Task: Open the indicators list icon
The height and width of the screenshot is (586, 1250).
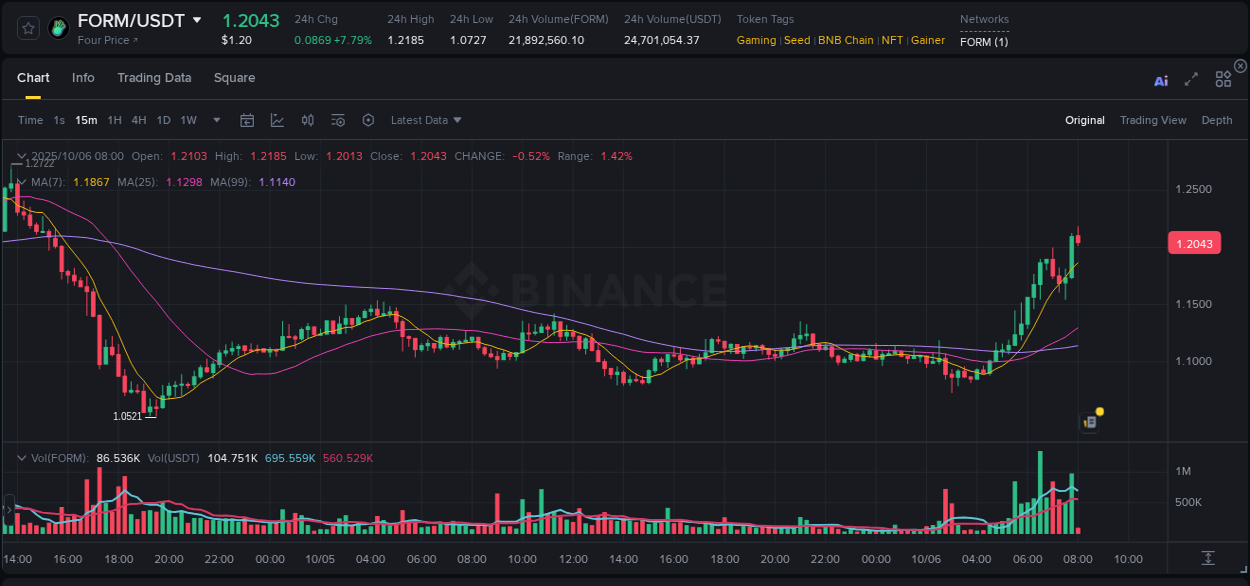Action: click(x=338, y=120)
